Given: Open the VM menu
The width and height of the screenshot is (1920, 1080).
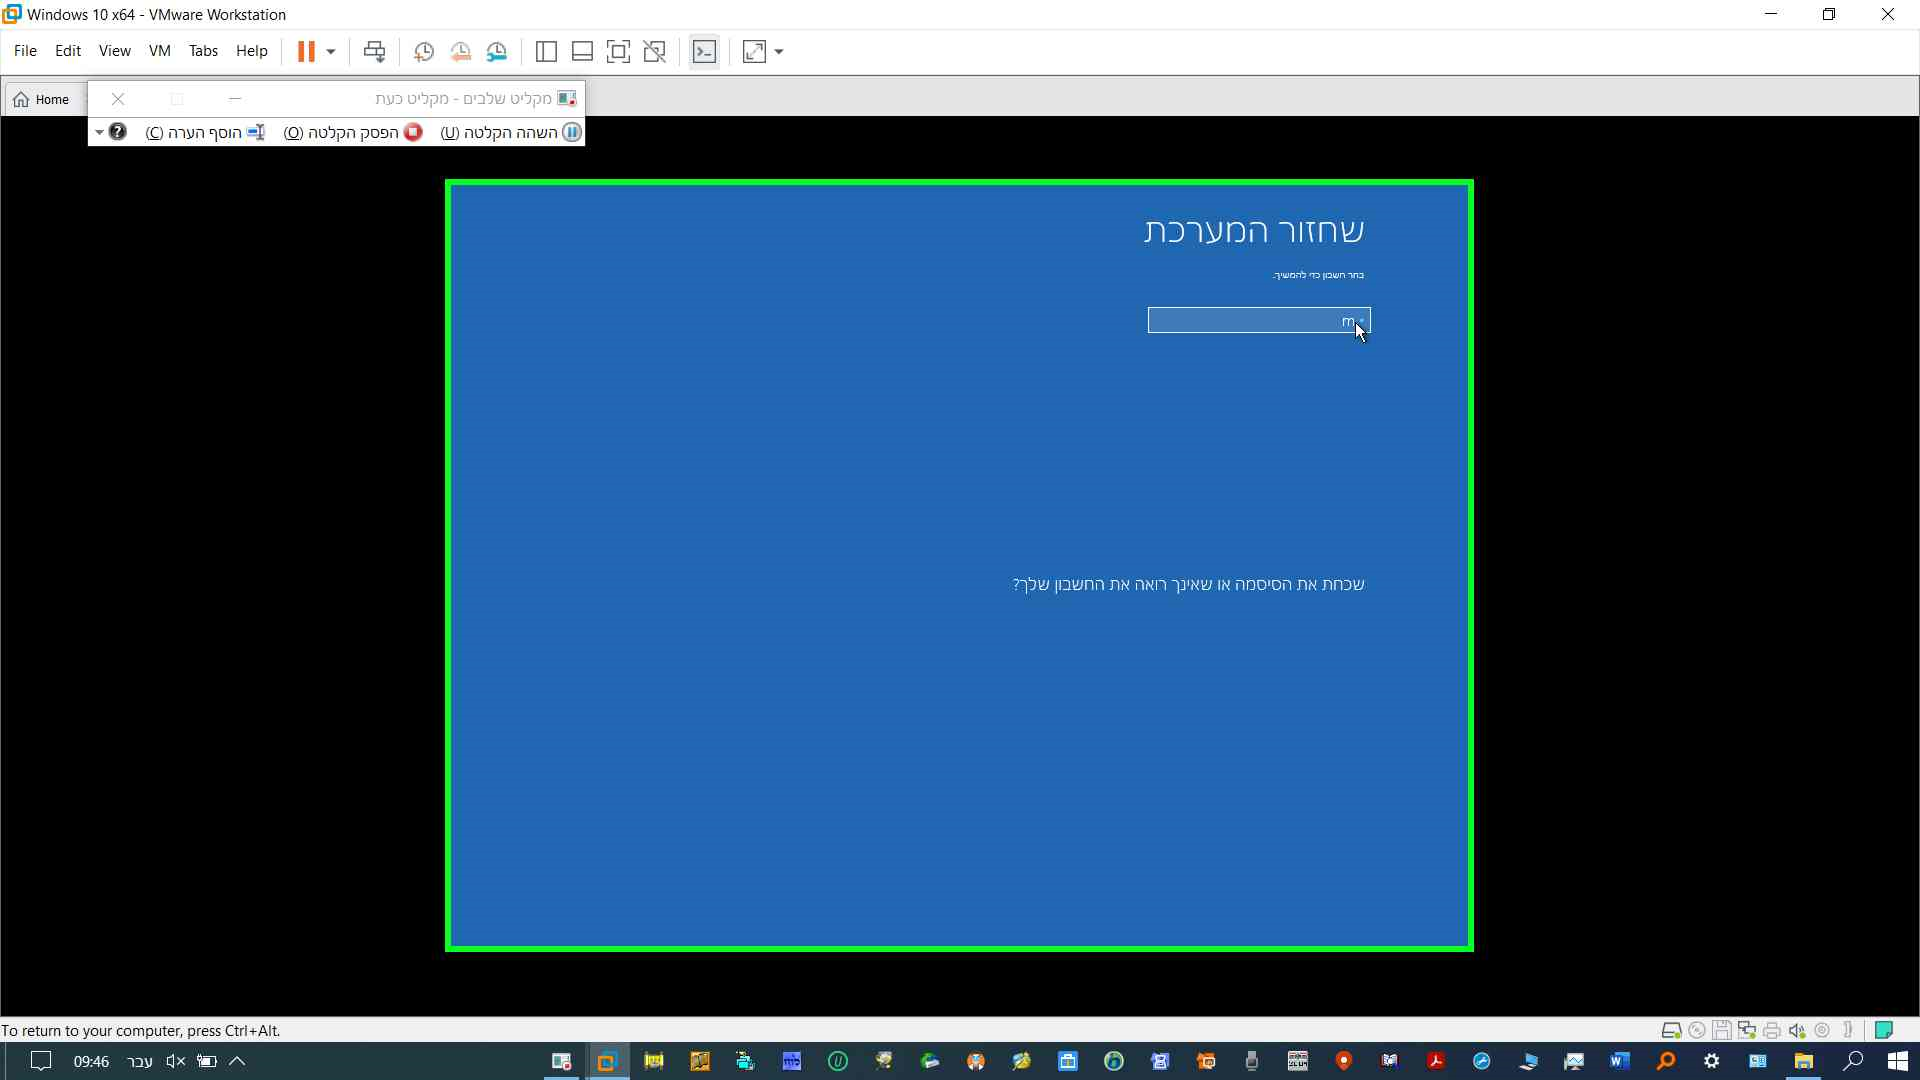Looking at the screenshot, I should pos(159,51).
